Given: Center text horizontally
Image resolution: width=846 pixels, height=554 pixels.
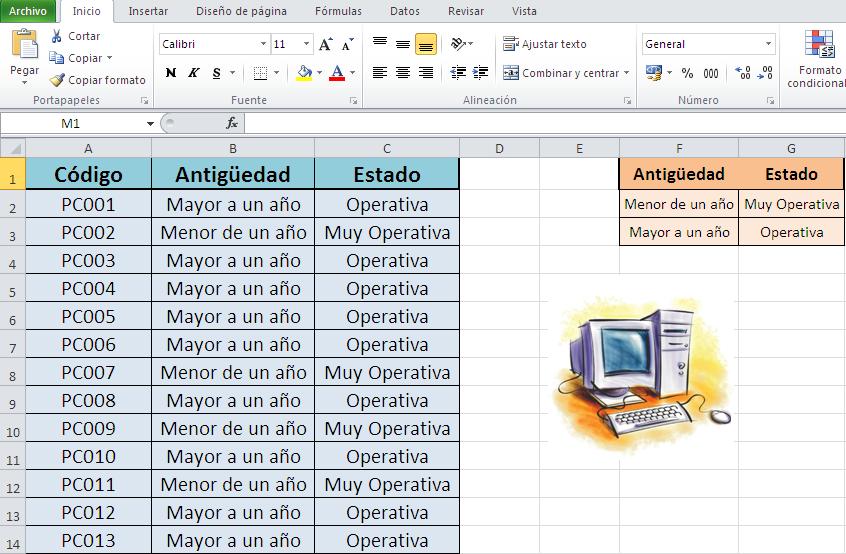Looking at the screenshot, I should pos(402,73).
